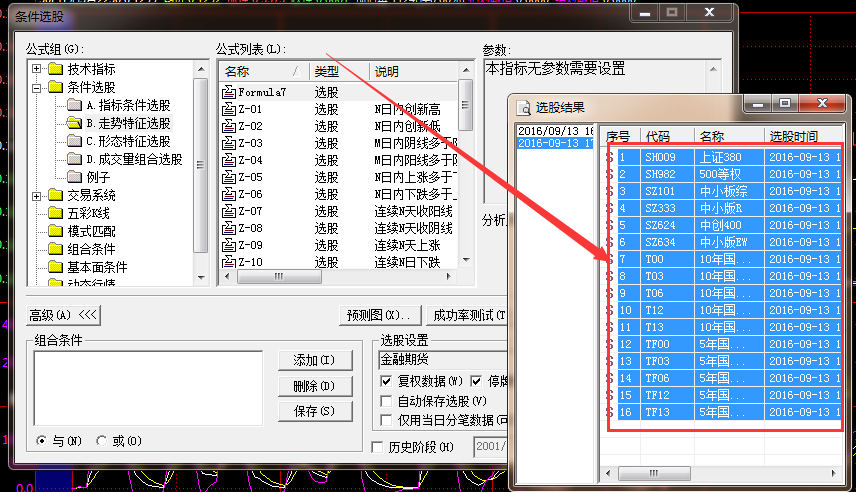The height and width of the screenshot is (492, 856).
Task: Expand the 技术指标 tree node
Action: tap(38, 69)
